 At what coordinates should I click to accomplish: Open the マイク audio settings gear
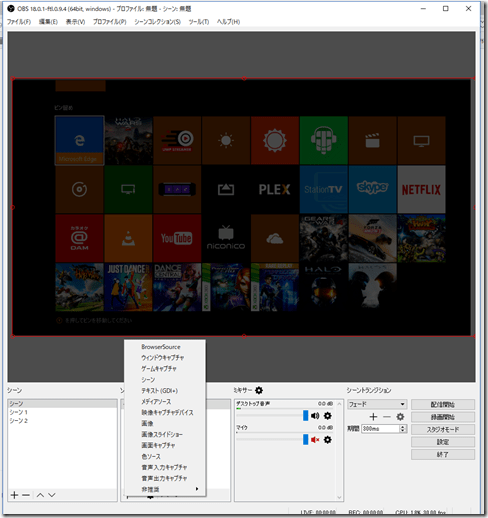328,440
